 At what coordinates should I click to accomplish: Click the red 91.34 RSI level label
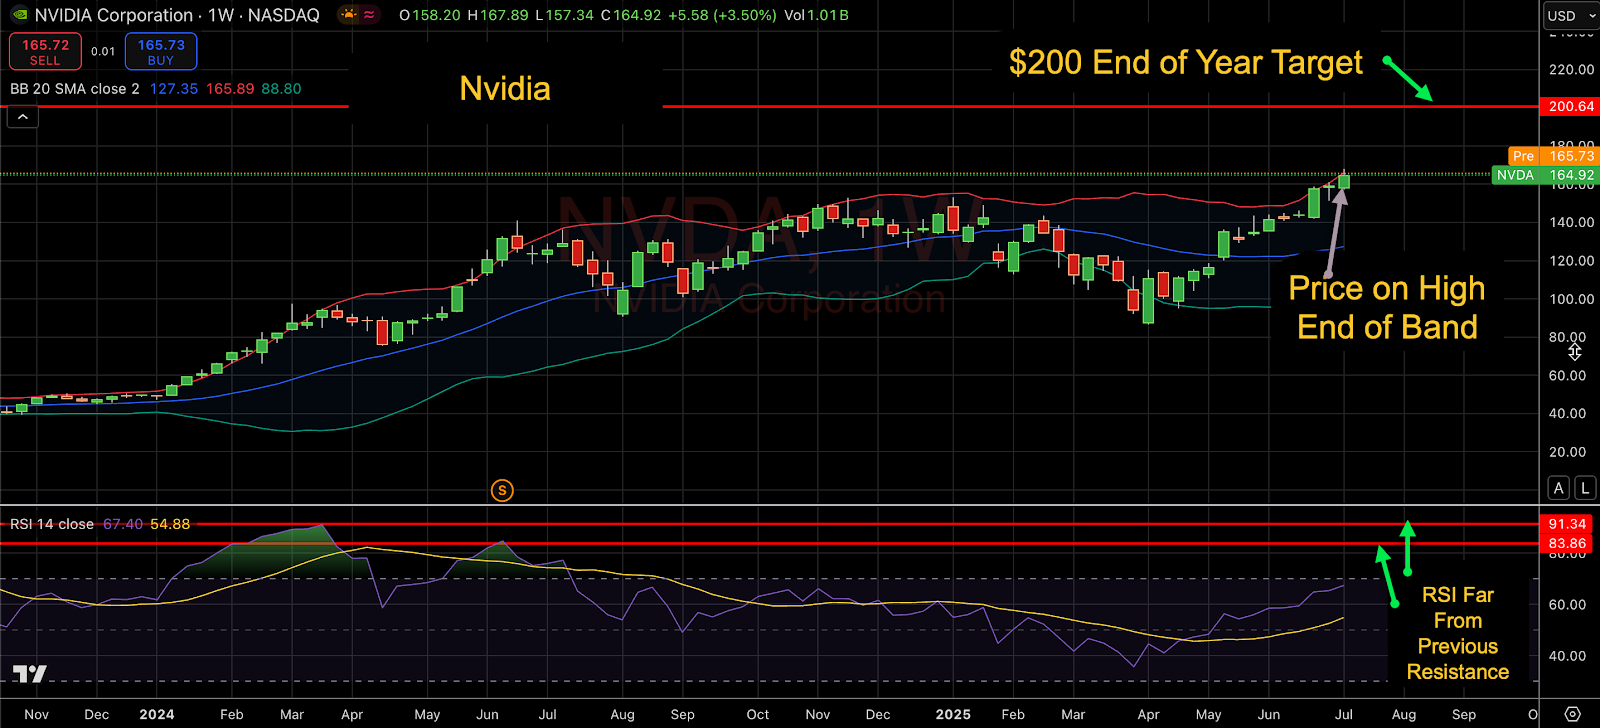coord(1568,524)
